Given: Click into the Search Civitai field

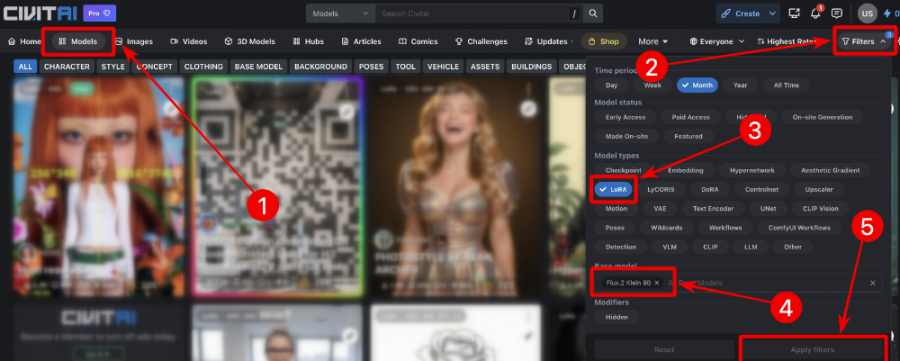Looking at the screenshot, I should click(x=472, y=13).
